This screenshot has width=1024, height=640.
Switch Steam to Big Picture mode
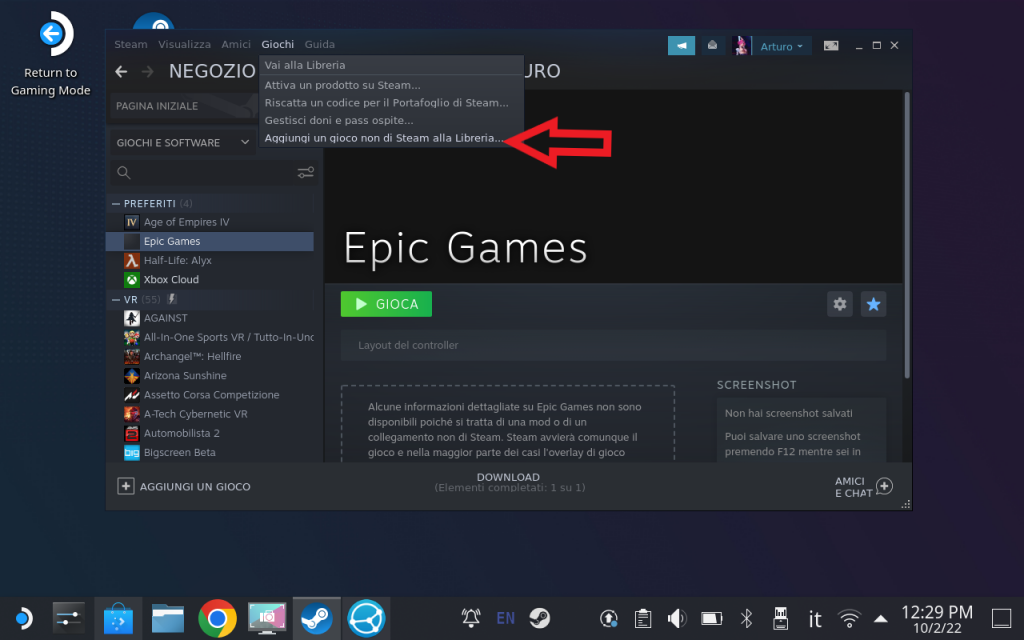(831, 46)
